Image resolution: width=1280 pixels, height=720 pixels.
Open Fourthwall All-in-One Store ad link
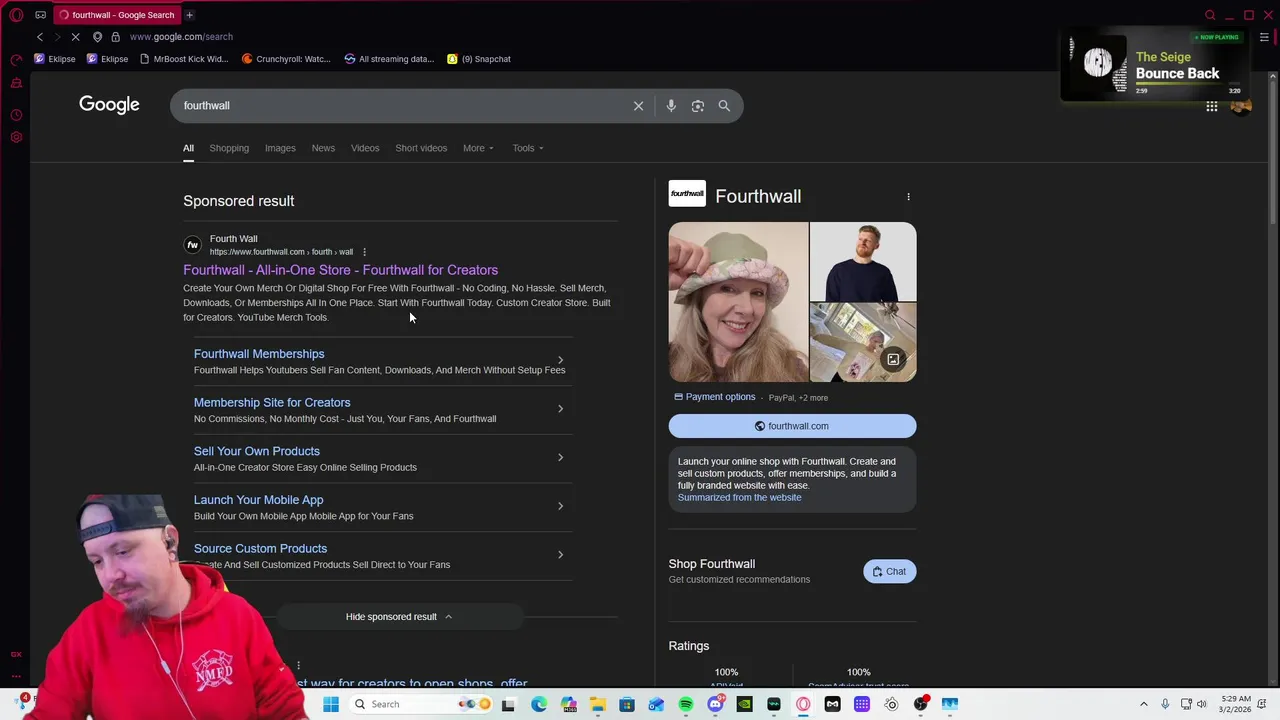click(x=340, y=270)
